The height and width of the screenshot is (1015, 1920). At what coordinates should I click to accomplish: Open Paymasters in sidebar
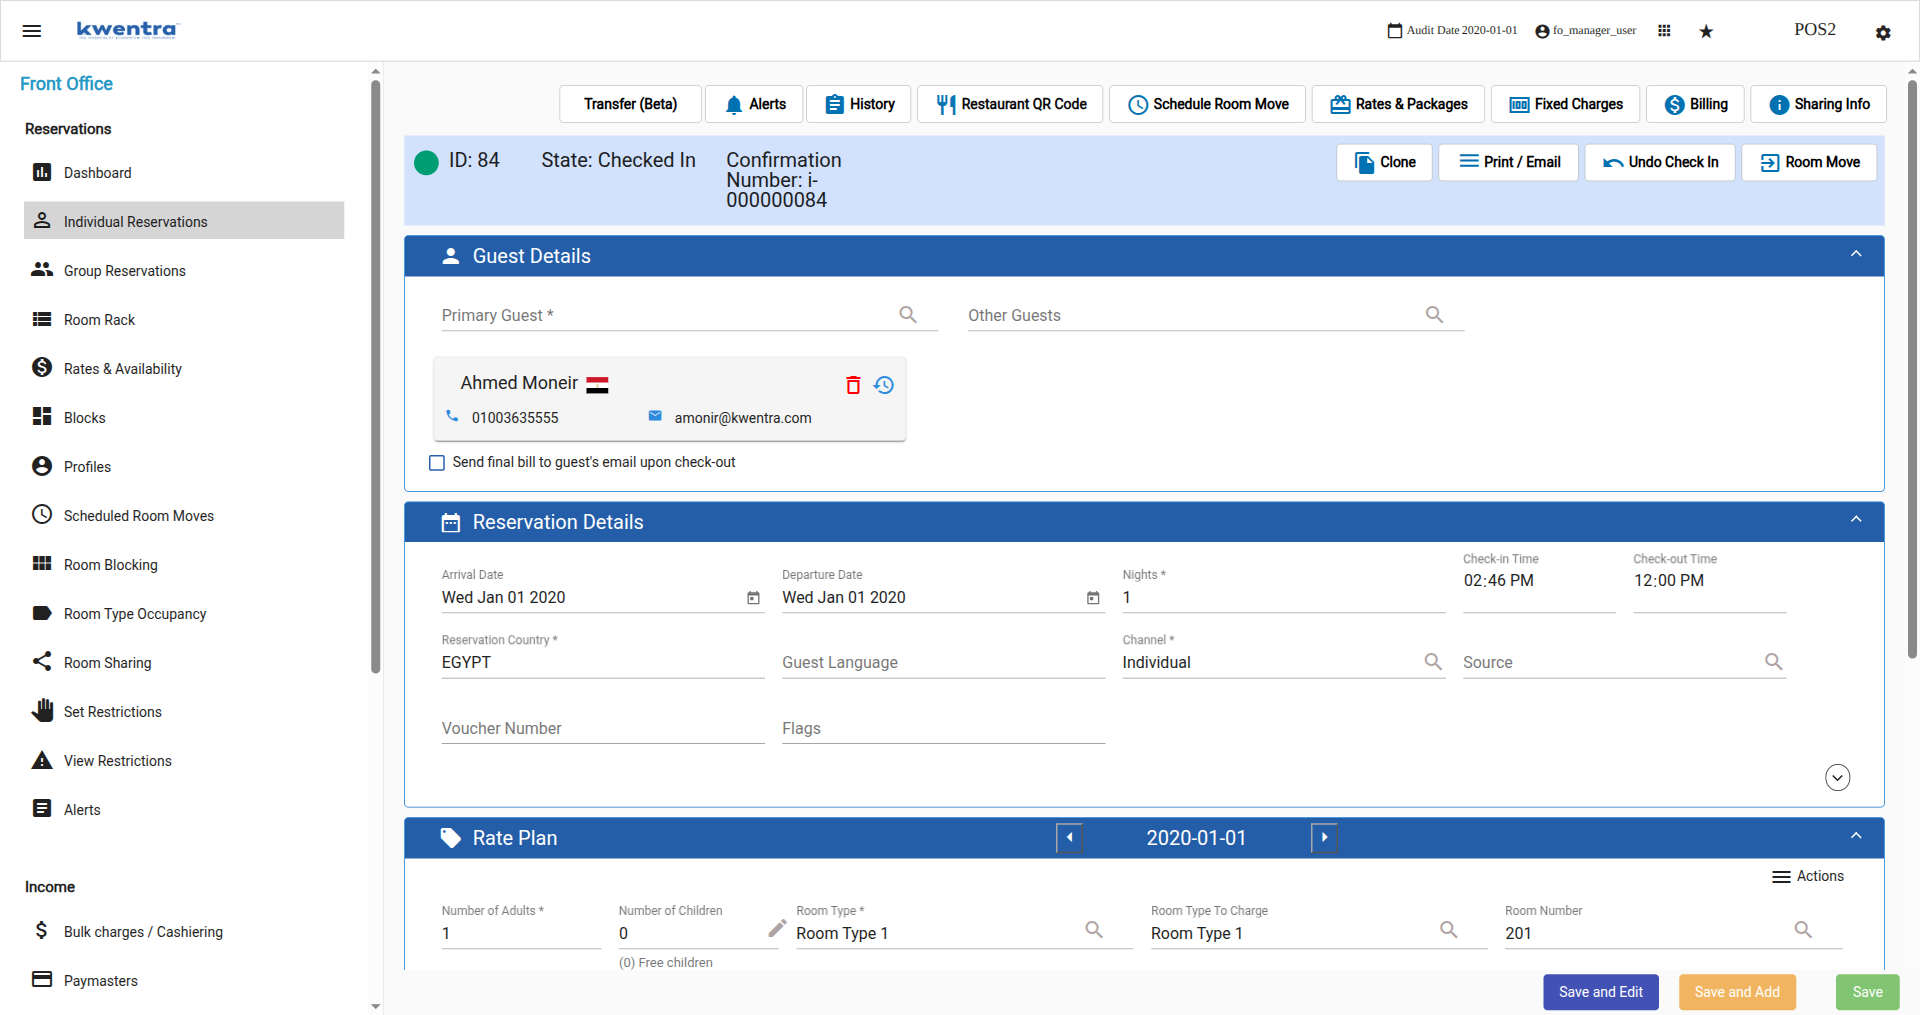[x=184, y=980]
